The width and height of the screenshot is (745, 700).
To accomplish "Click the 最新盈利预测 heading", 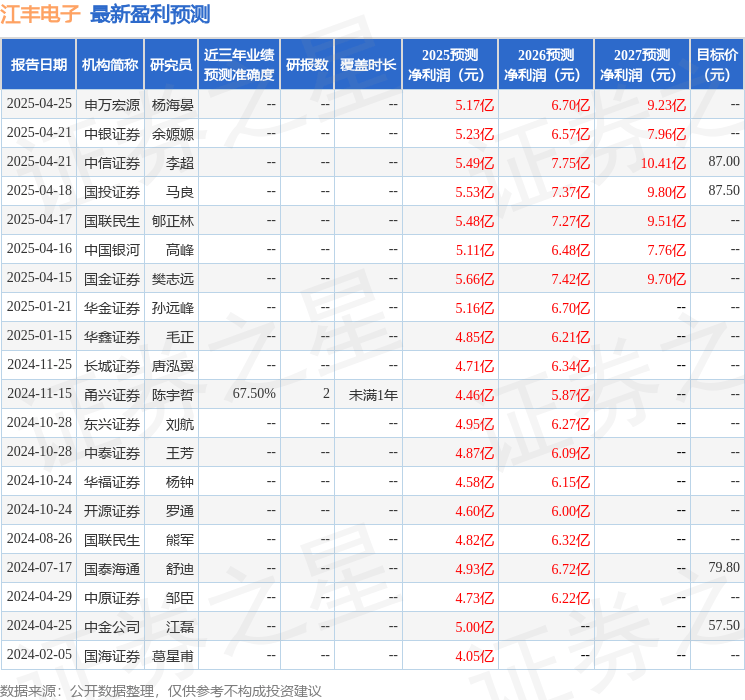I will tap(150, 14).
